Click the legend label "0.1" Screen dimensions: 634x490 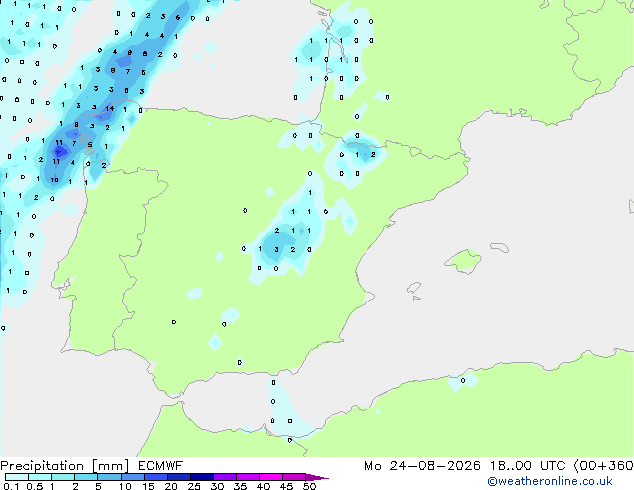coord(11,486)
